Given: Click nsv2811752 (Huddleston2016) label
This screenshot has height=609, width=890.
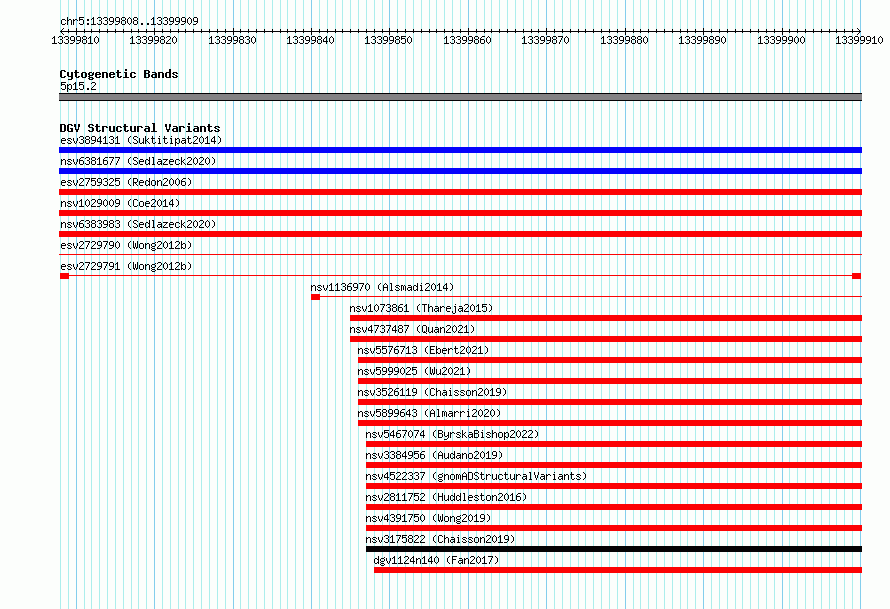Looking at the screenshot, I should 446,497.
